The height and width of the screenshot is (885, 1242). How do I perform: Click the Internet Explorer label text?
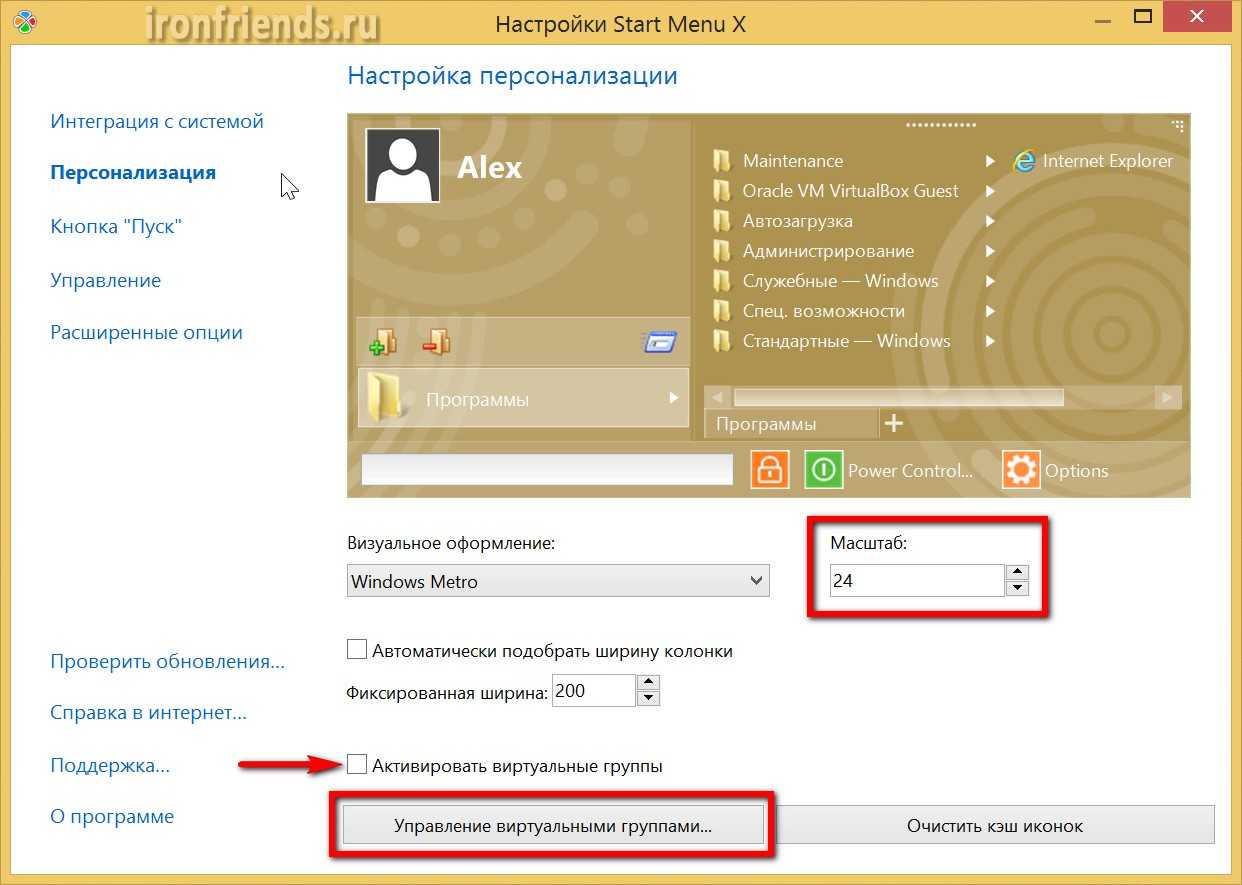1108,161
